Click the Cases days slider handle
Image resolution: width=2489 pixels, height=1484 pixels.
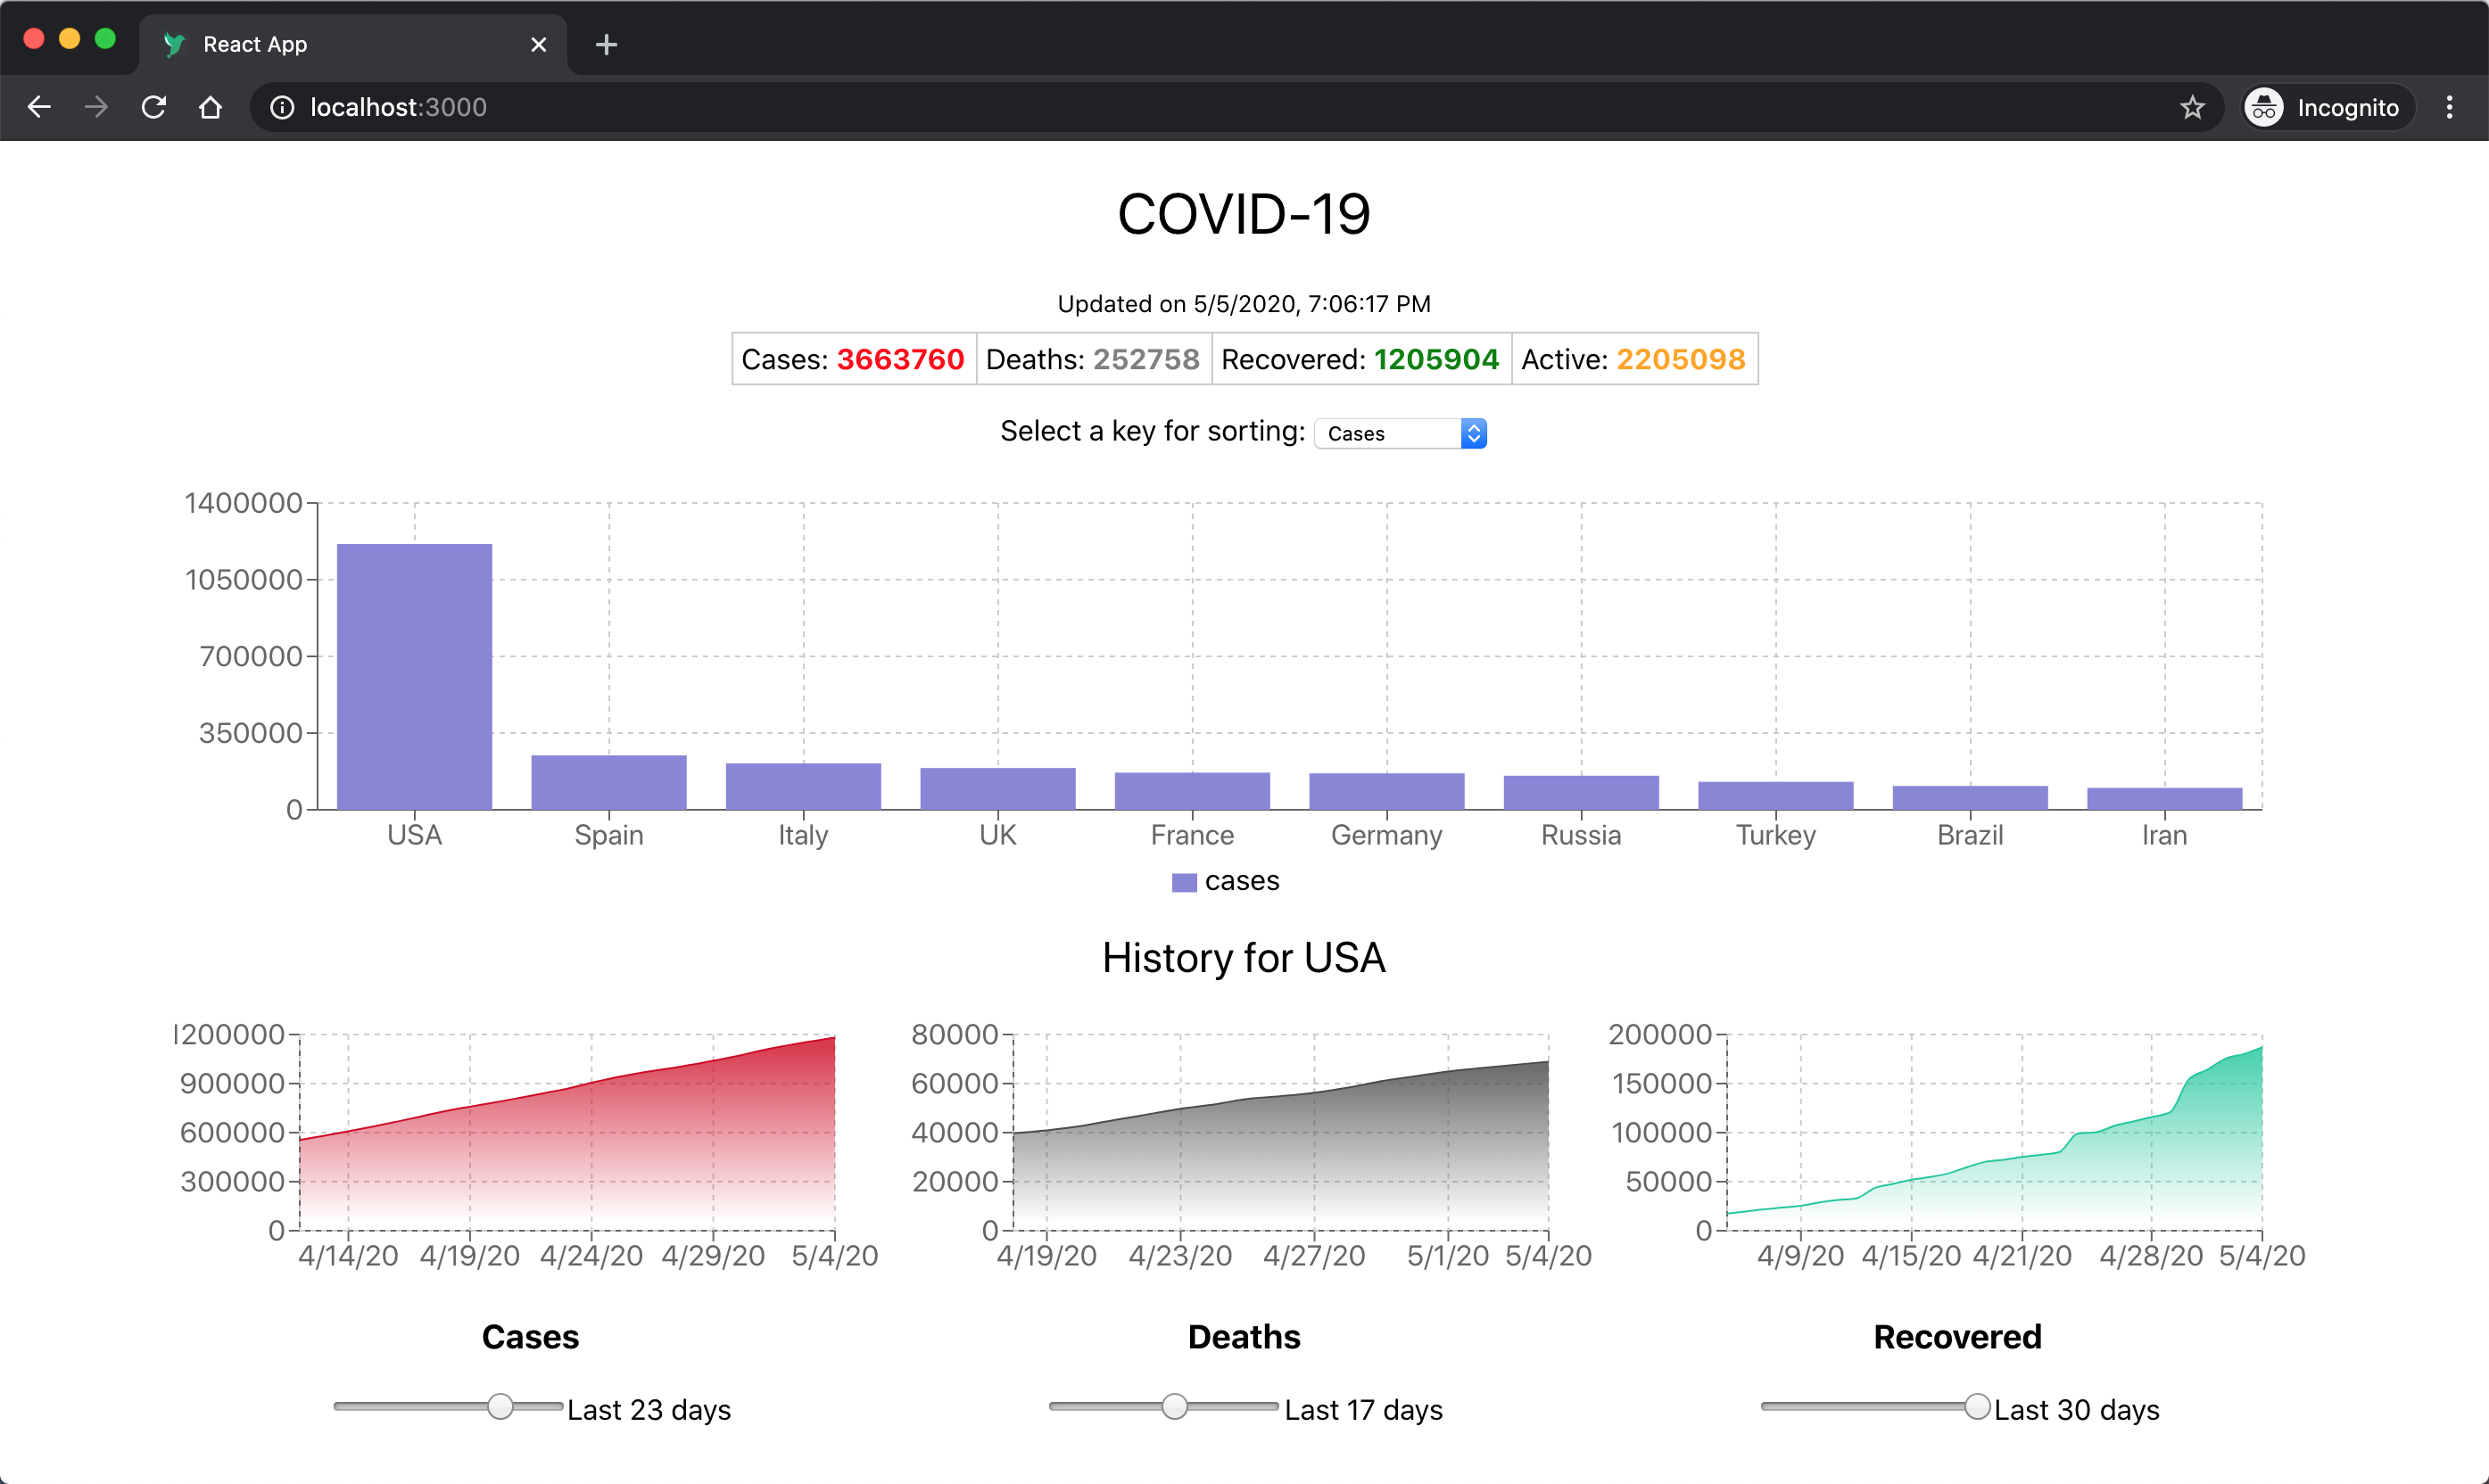point(500,1407)
